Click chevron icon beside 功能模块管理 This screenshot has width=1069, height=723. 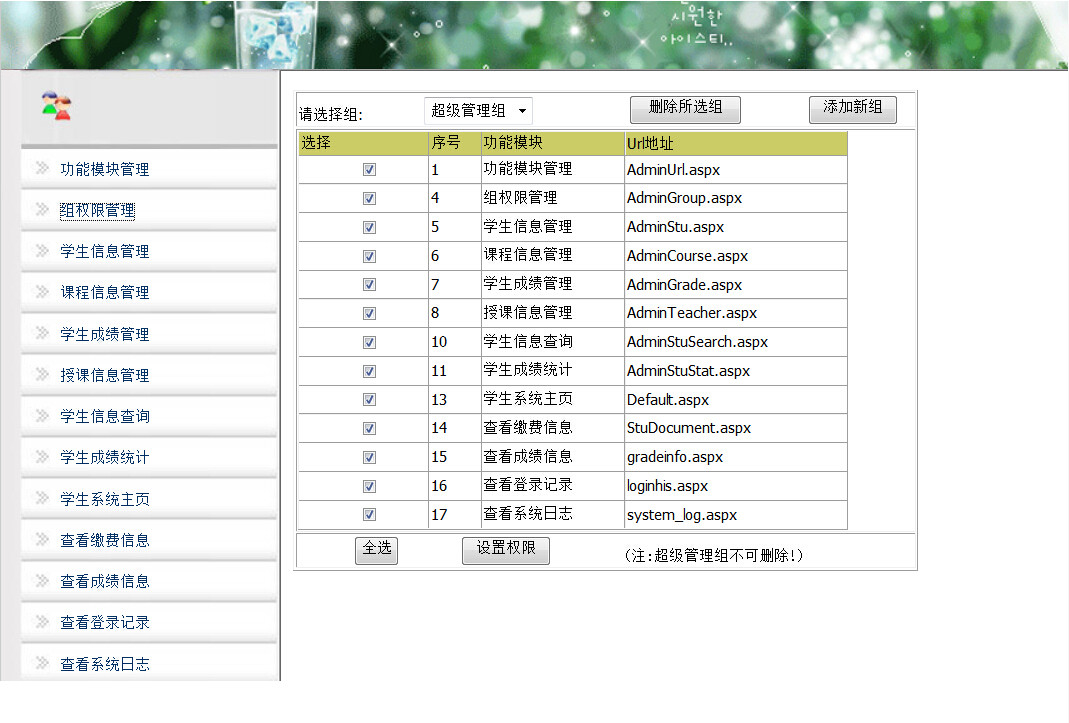(42, 169)
